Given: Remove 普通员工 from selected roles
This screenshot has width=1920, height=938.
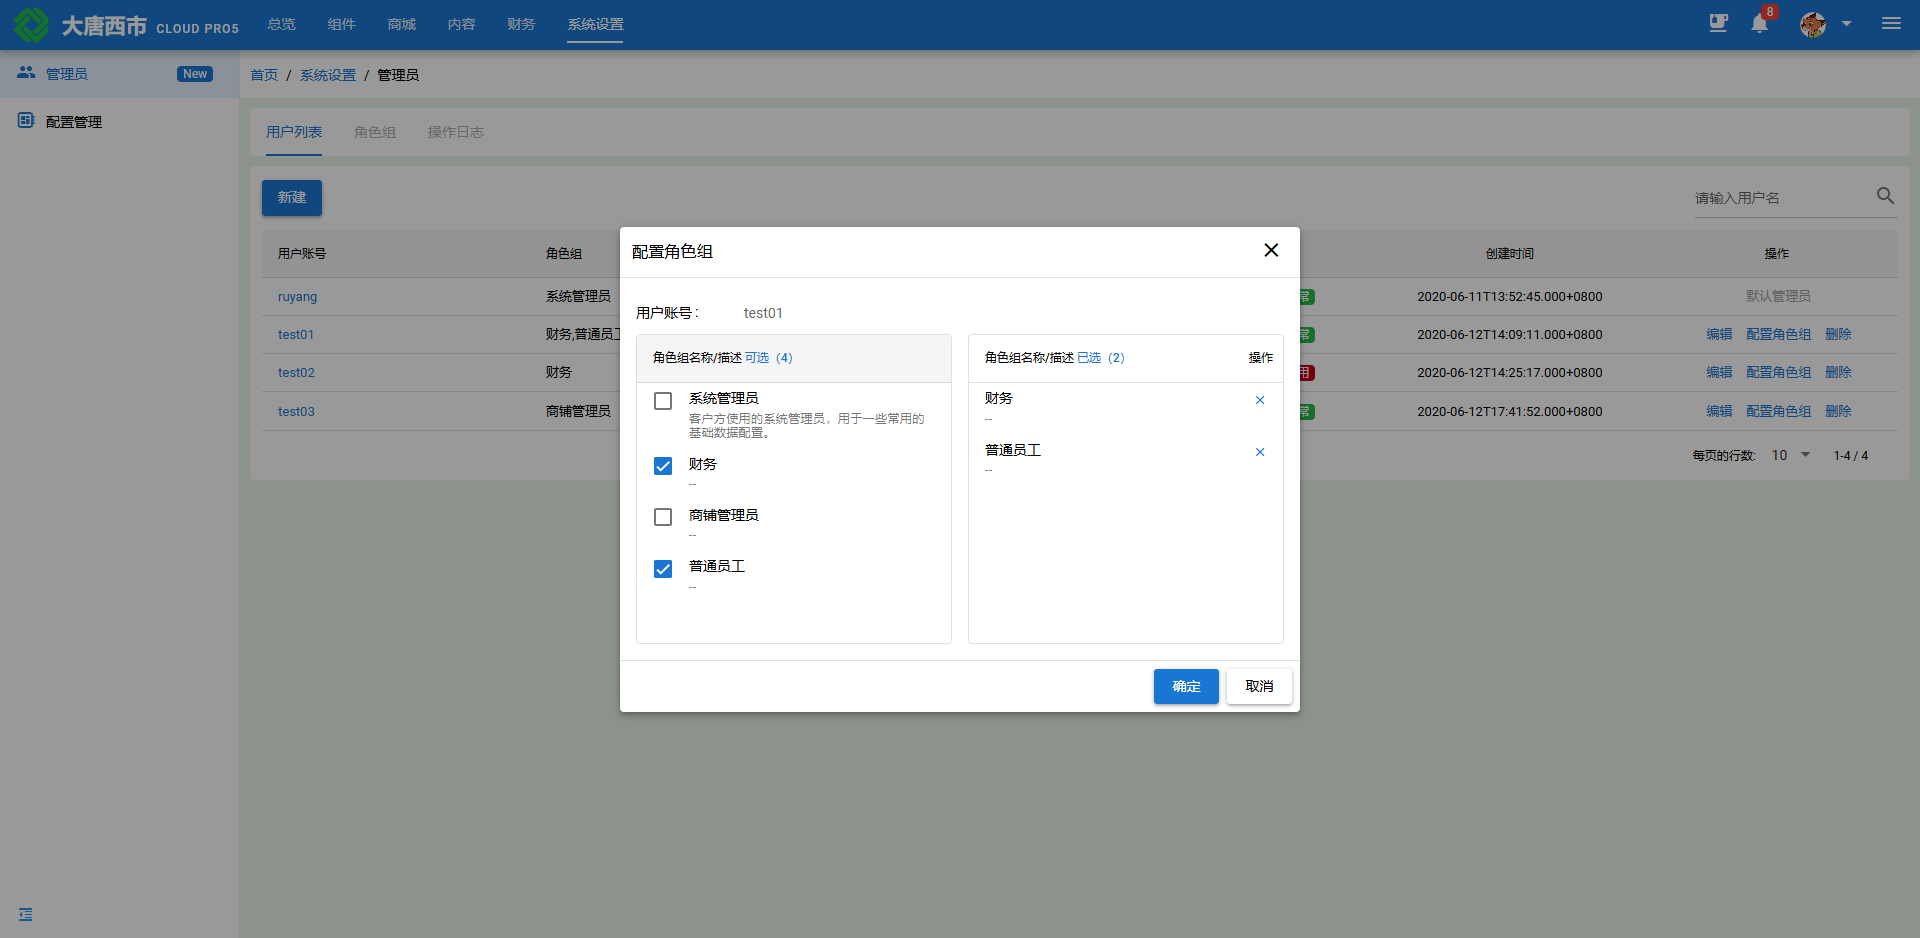Looking at the screenshot, I should 1260,452.
